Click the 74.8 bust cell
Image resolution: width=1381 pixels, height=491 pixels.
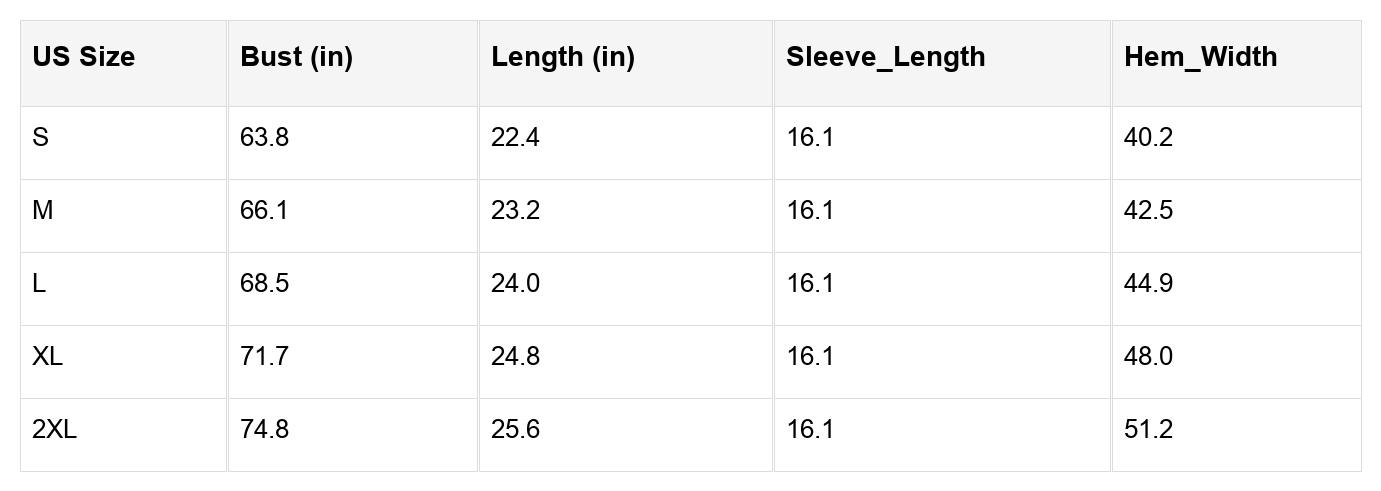click(x=264, y=430)
